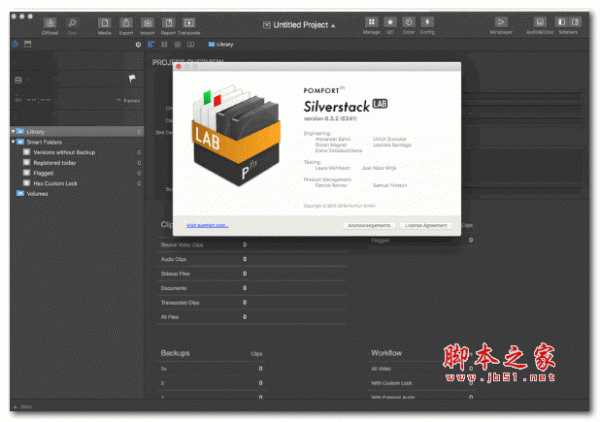The image size is (600, 422).
Task: Collapse the Library tree arrow
Action: click(13, 131)
